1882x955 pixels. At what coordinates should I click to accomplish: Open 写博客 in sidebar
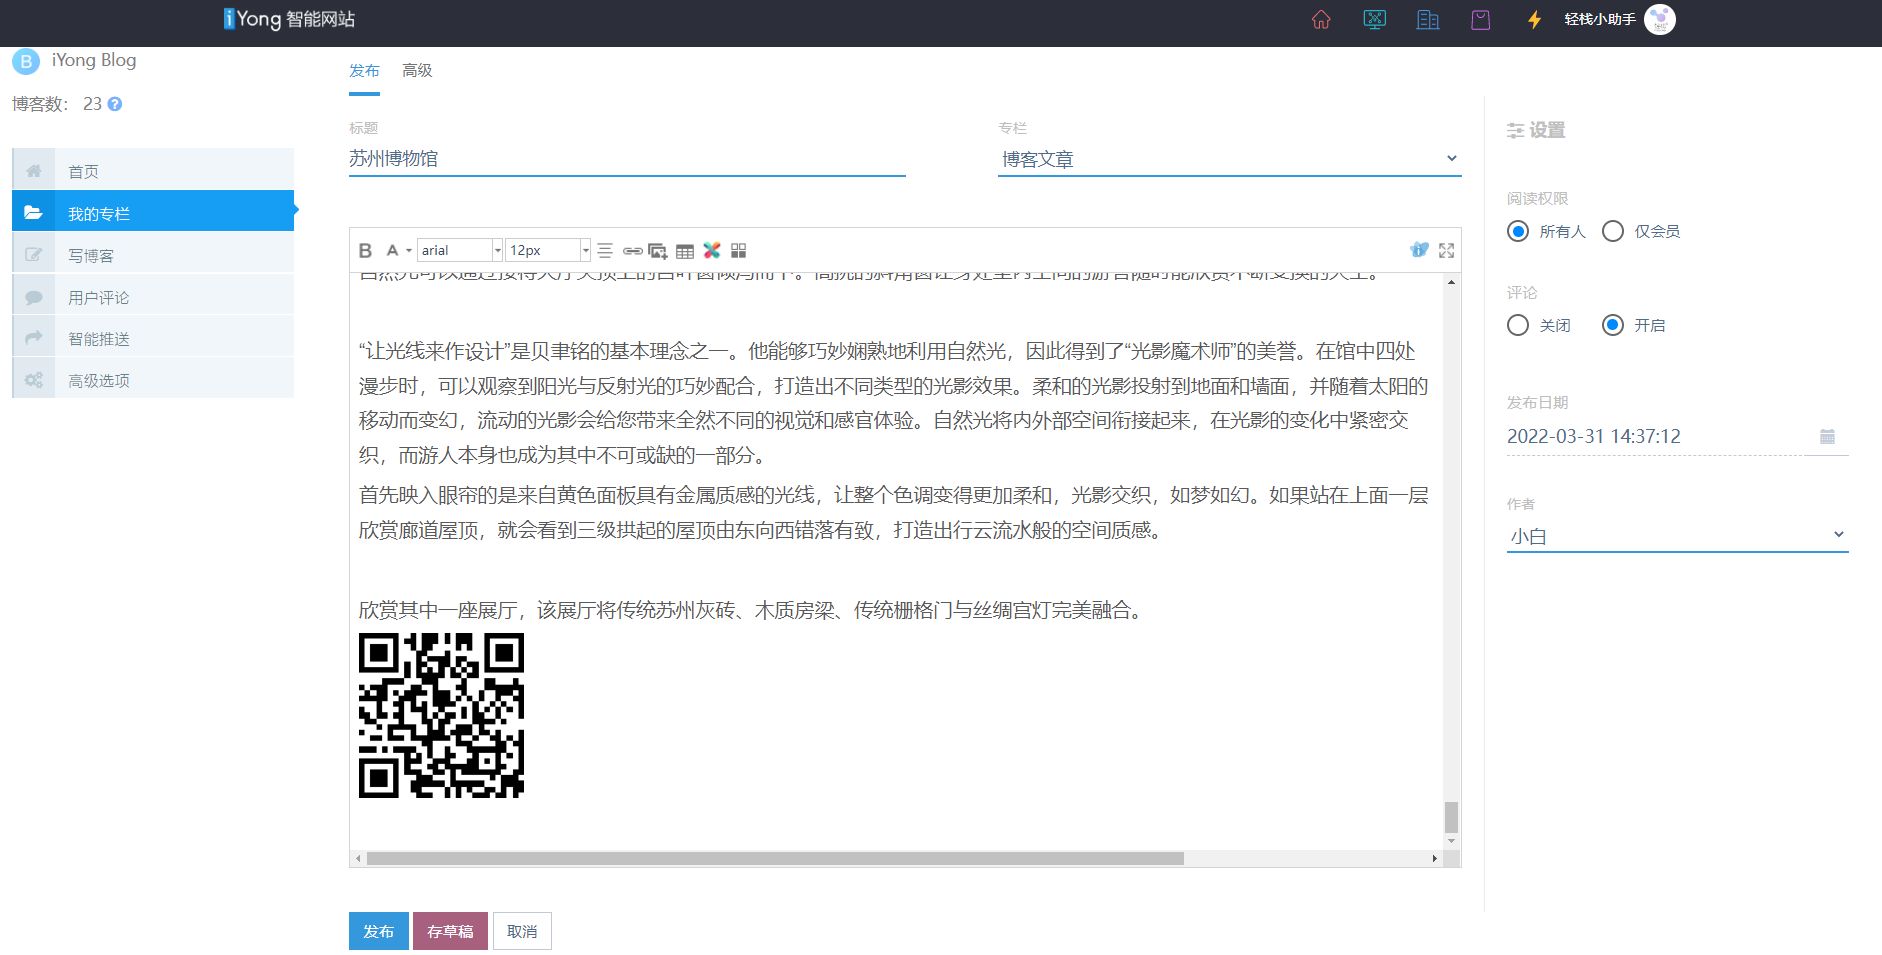coord(153,254)
